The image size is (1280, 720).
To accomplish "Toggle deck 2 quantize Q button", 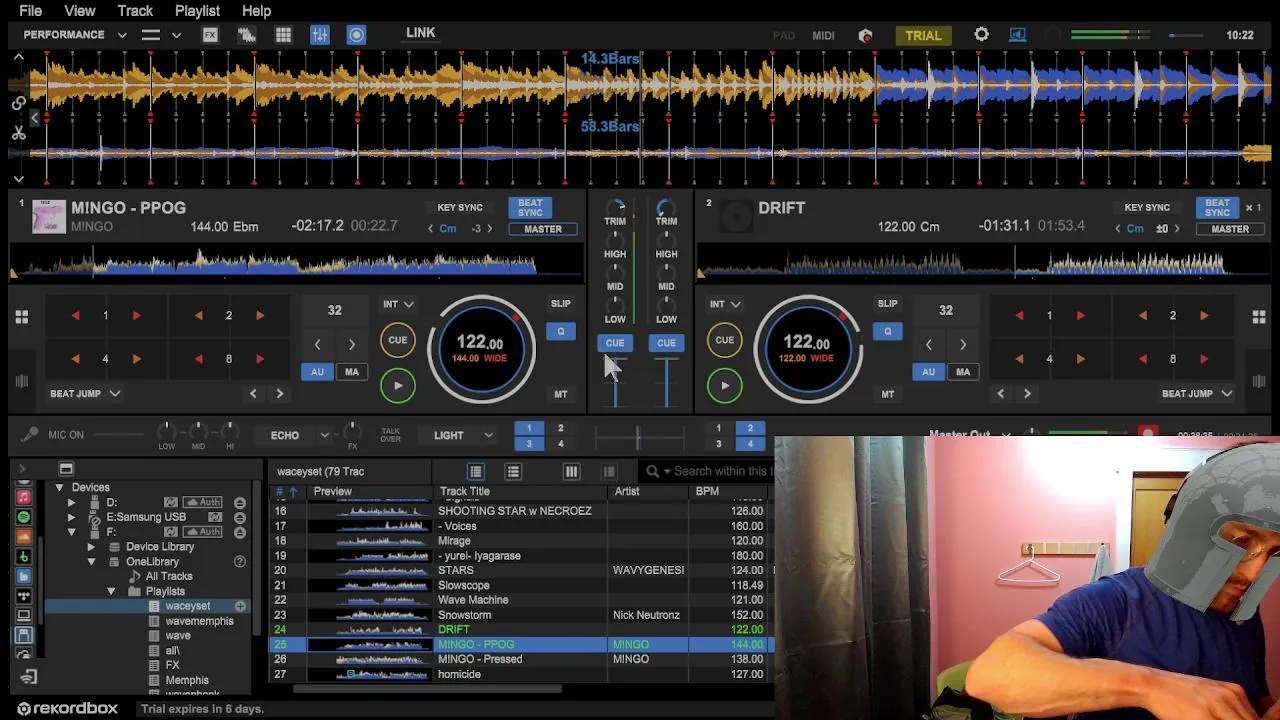I will point(887,331).
